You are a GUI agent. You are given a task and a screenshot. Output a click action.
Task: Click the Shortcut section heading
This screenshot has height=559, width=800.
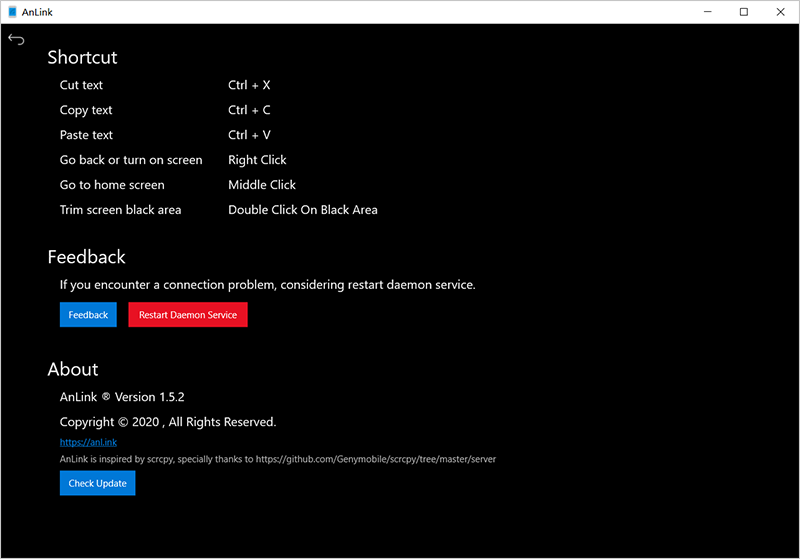click(82, 57)
